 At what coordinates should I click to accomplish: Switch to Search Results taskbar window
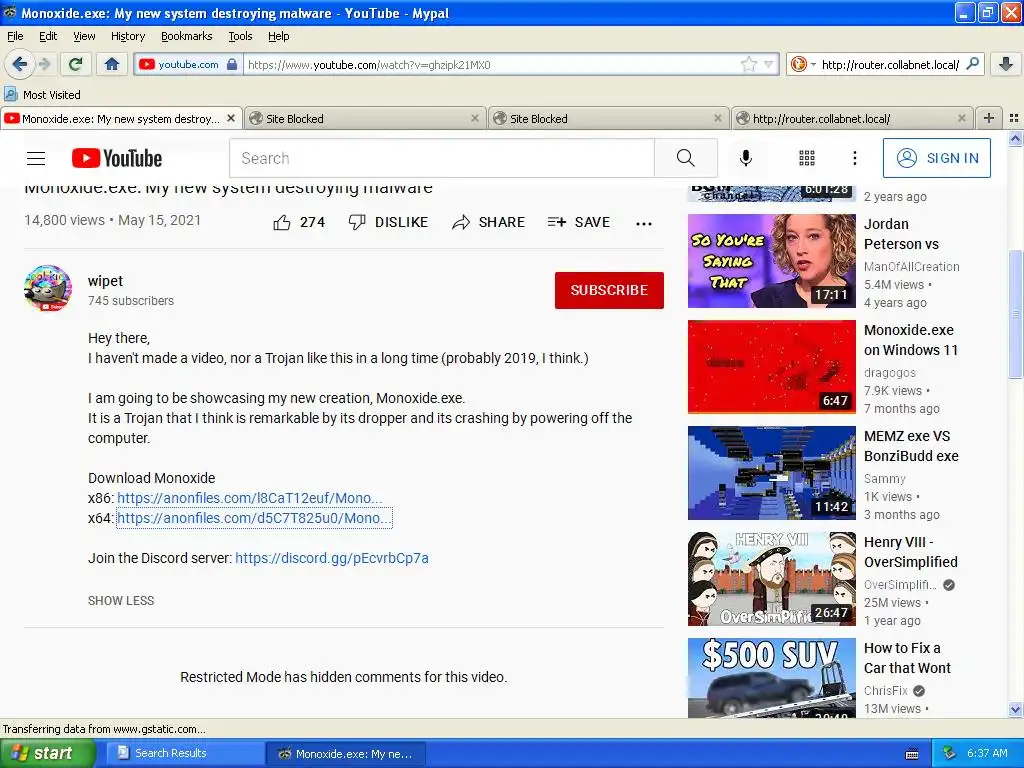click(x=184, y=753)
